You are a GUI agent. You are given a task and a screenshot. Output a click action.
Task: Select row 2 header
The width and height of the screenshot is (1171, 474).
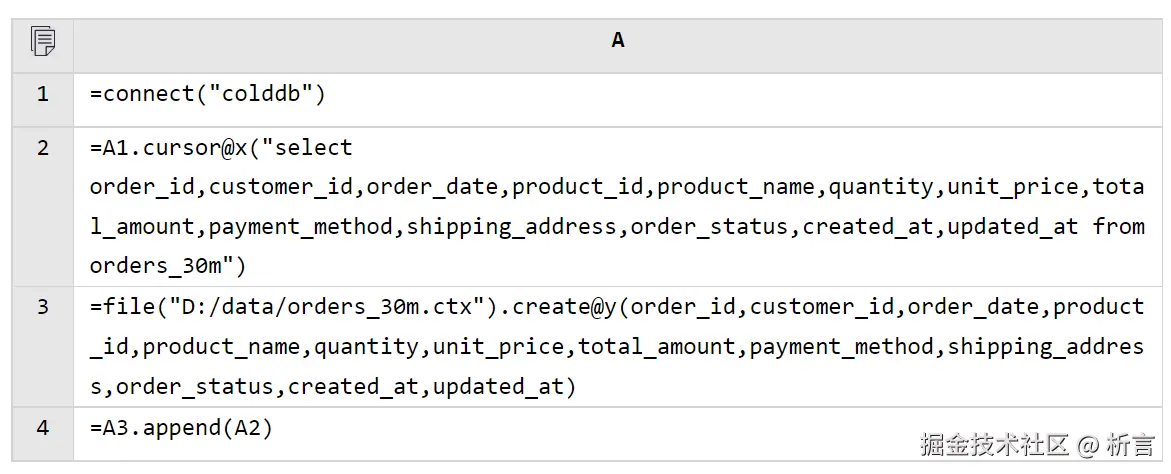[43, 148]
